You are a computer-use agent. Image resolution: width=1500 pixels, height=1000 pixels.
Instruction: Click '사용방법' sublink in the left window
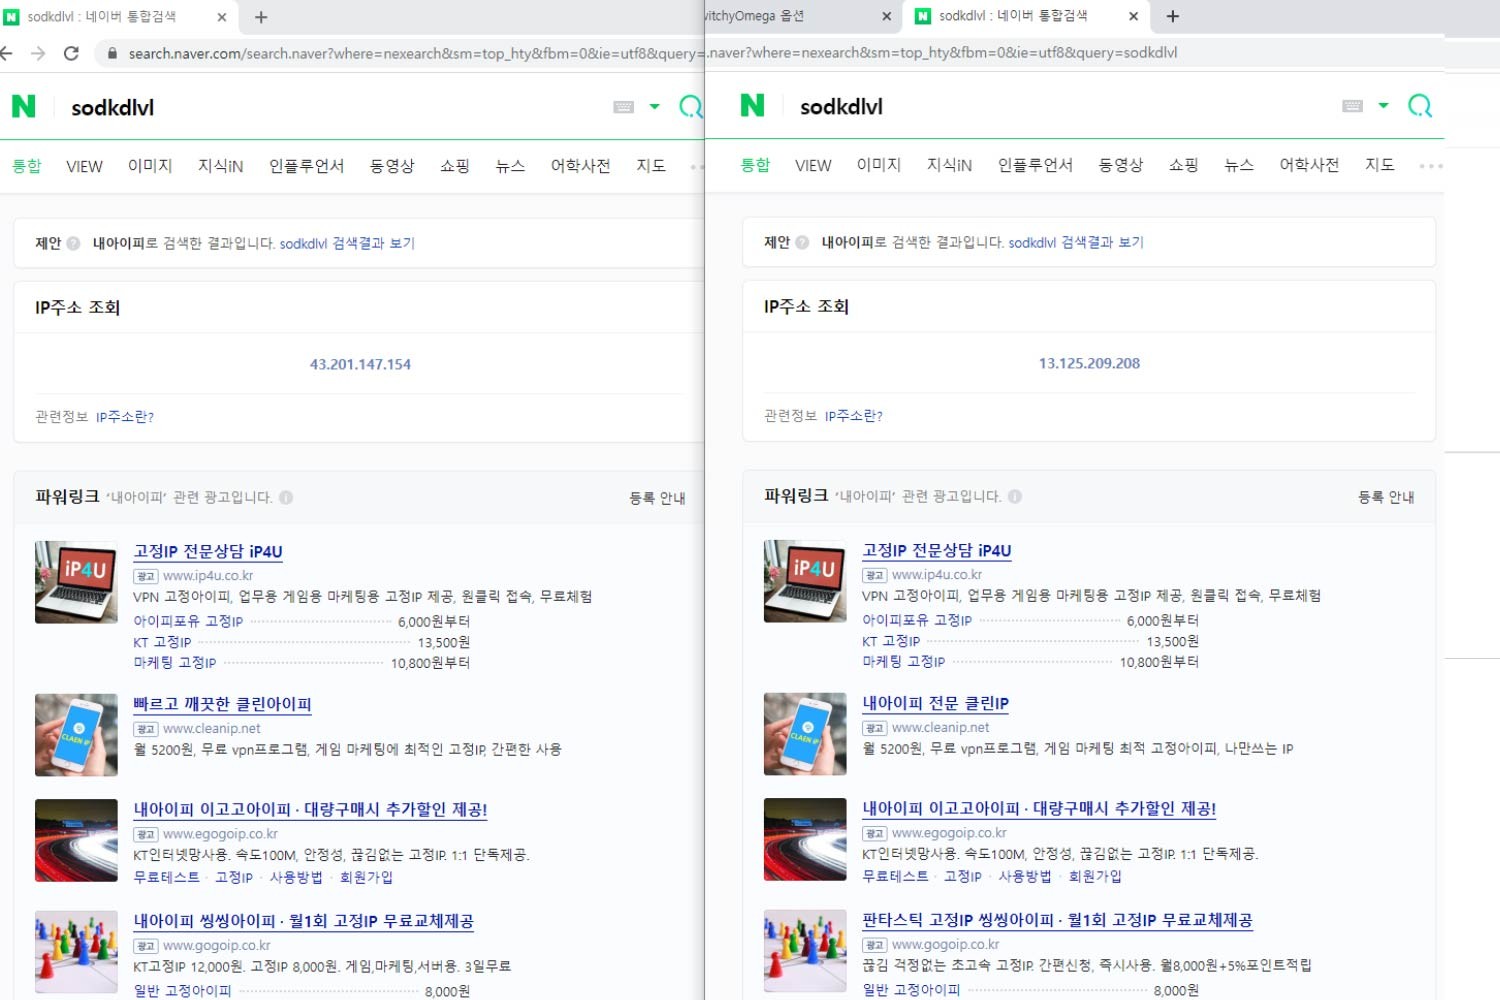[296, 878]
